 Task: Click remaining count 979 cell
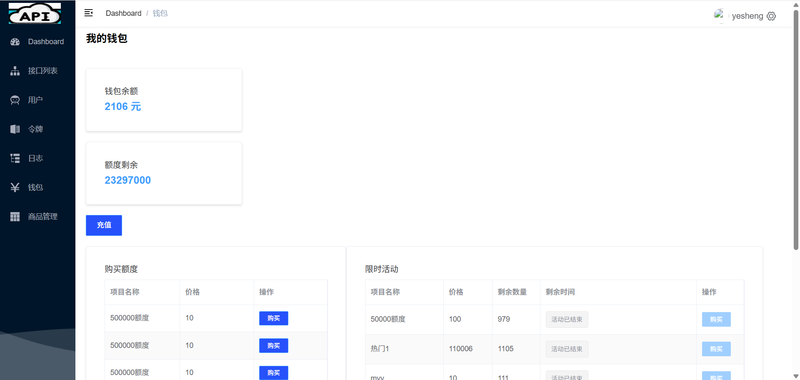tap(516, 319)
